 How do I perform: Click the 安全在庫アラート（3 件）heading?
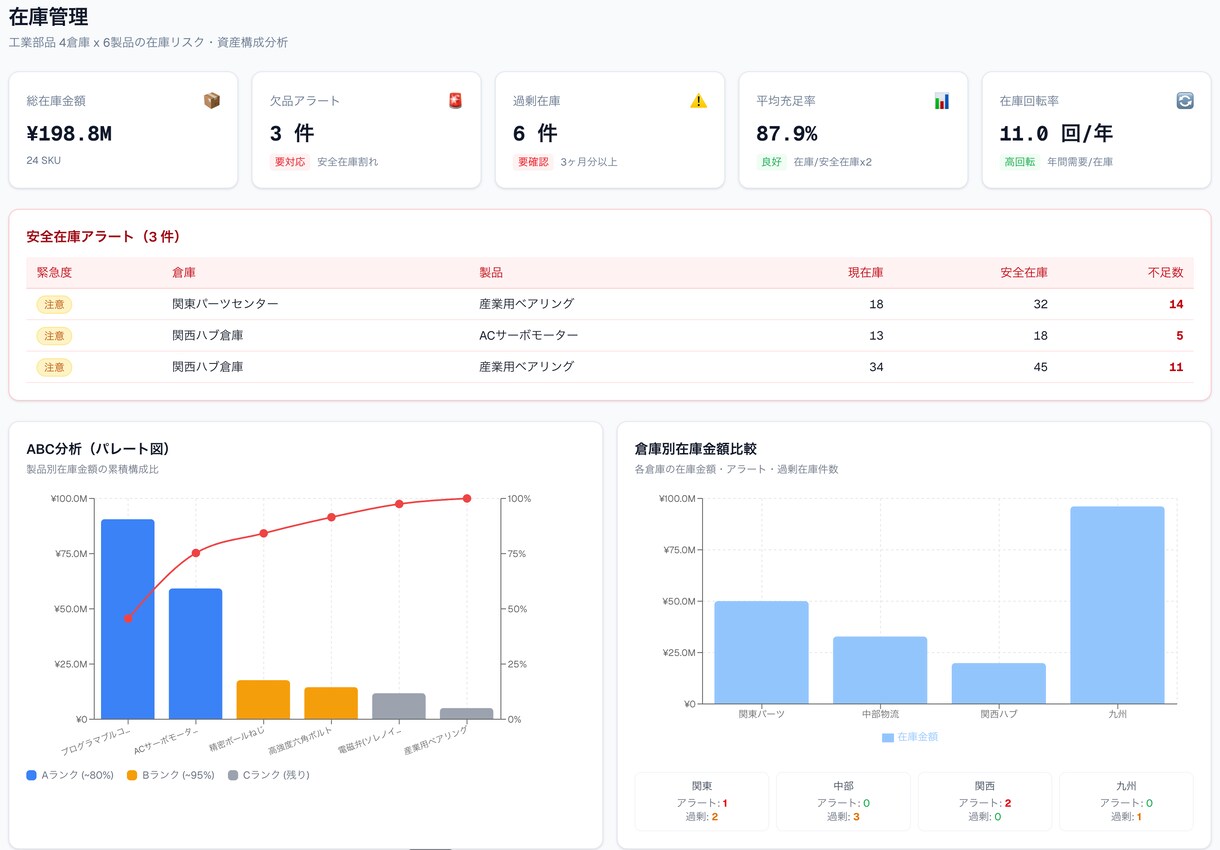[103, 237]
